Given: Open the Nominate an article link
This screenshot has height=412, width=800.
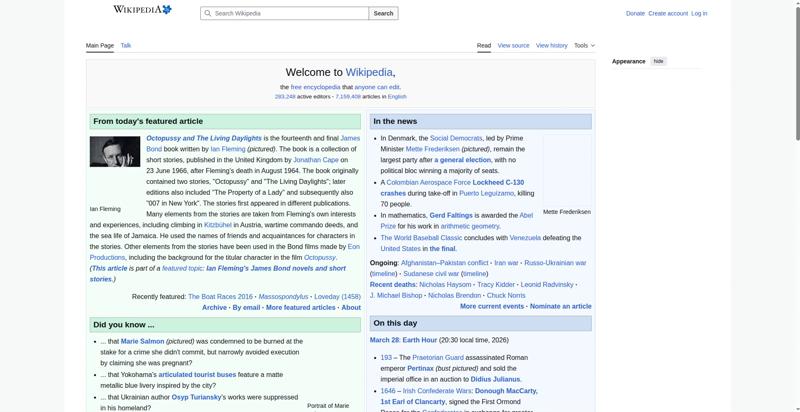Looking at the screenshot, I should pos(560,306).
